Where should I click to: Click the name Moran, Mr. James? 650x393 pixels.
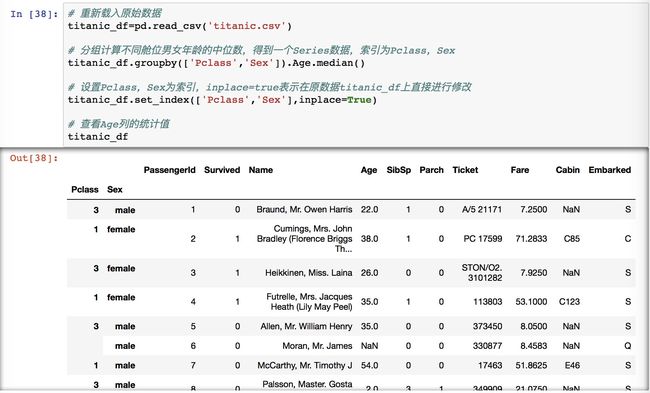[x=317, y=346]
